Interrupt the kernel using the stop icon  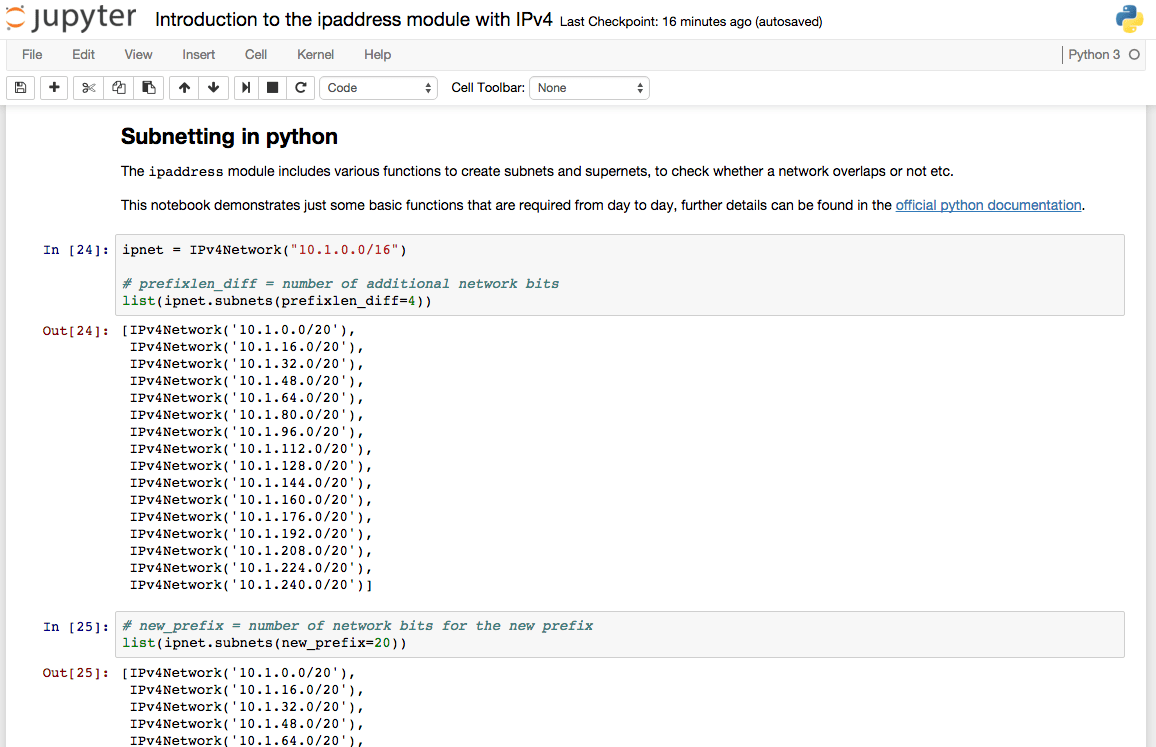coord(271,87)
